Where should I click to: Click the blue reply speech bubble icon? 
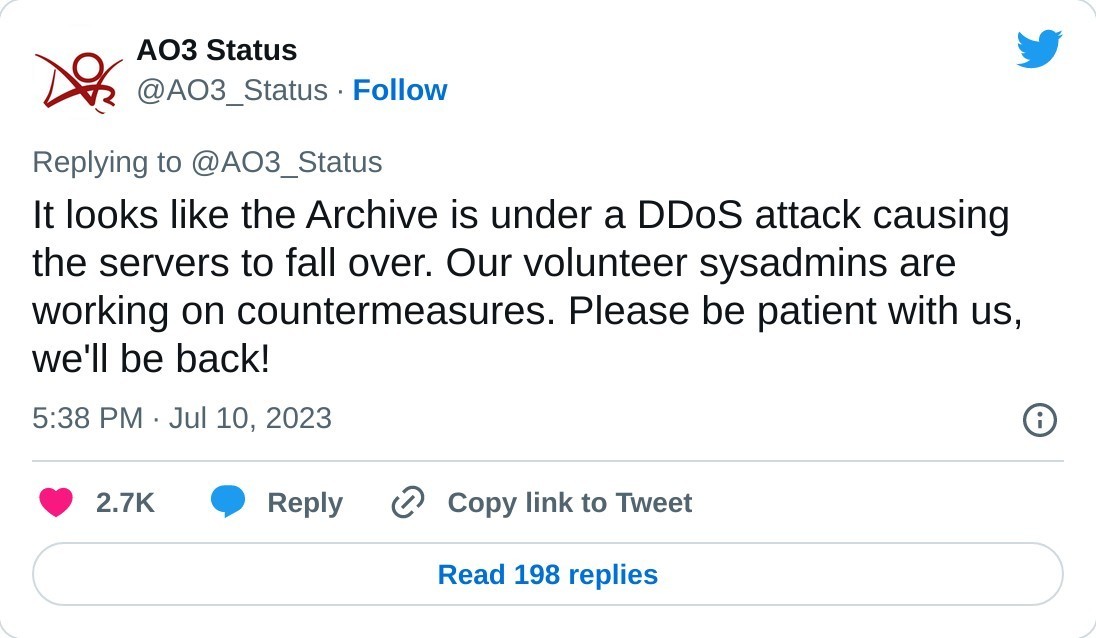coord(228,502)
